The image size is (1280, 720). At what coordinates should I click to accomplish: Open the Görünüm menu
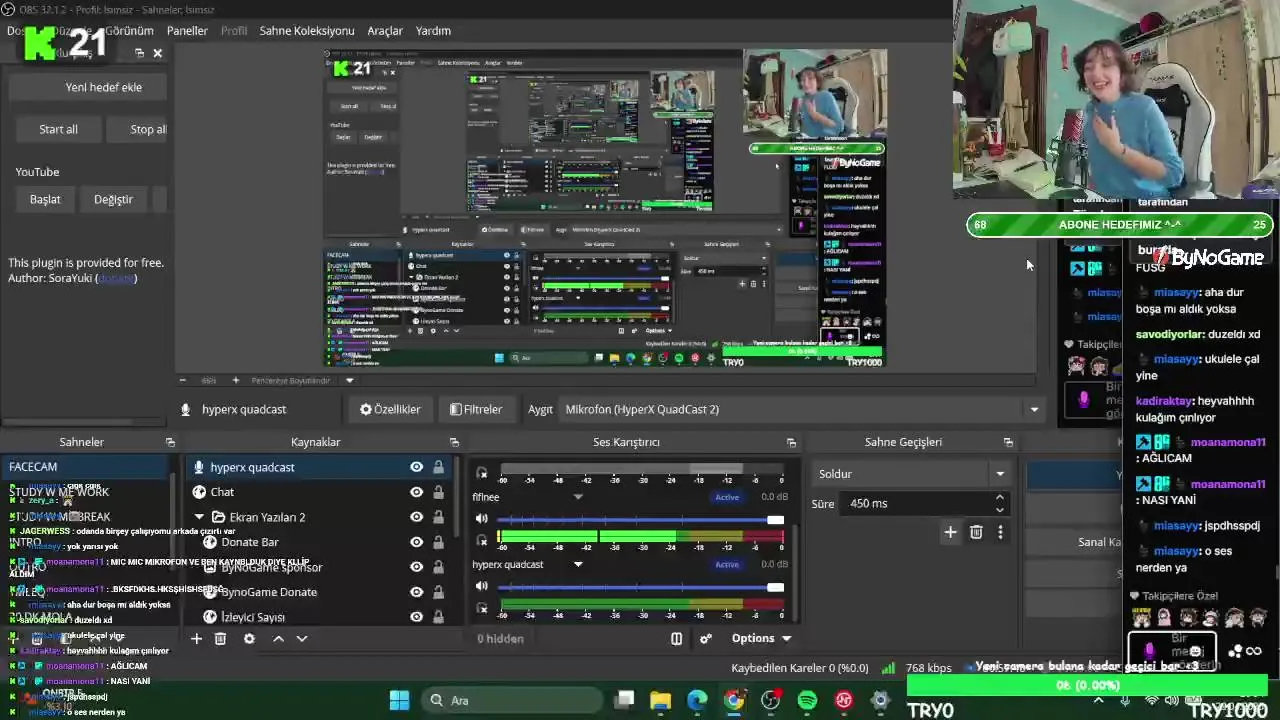click(x=129, y=31)
